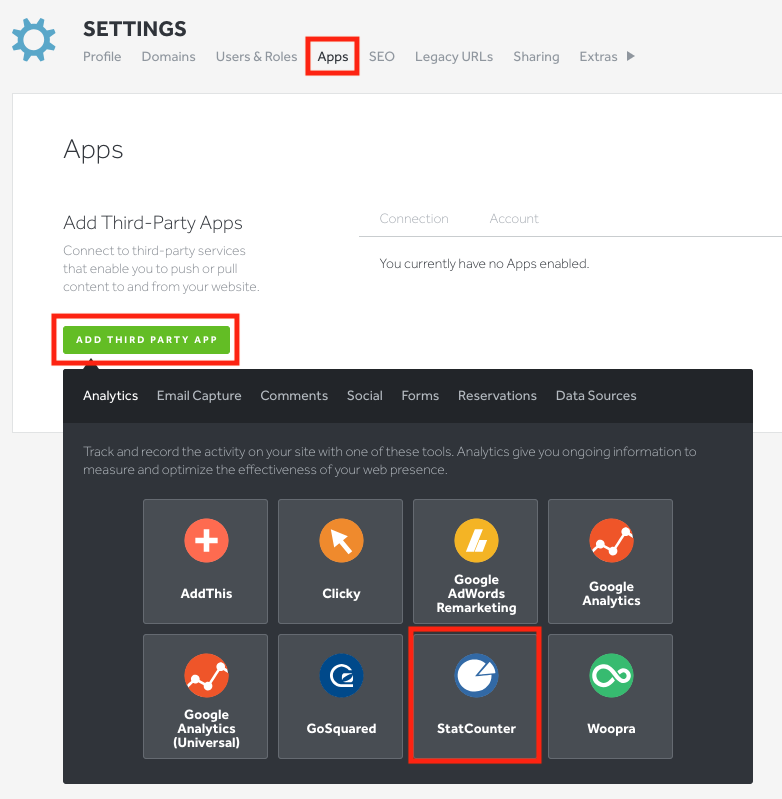The height and width of the screenshot is (799, 782).
Task: Select the GoSquared app icon
Action: (x=341, y=677)
